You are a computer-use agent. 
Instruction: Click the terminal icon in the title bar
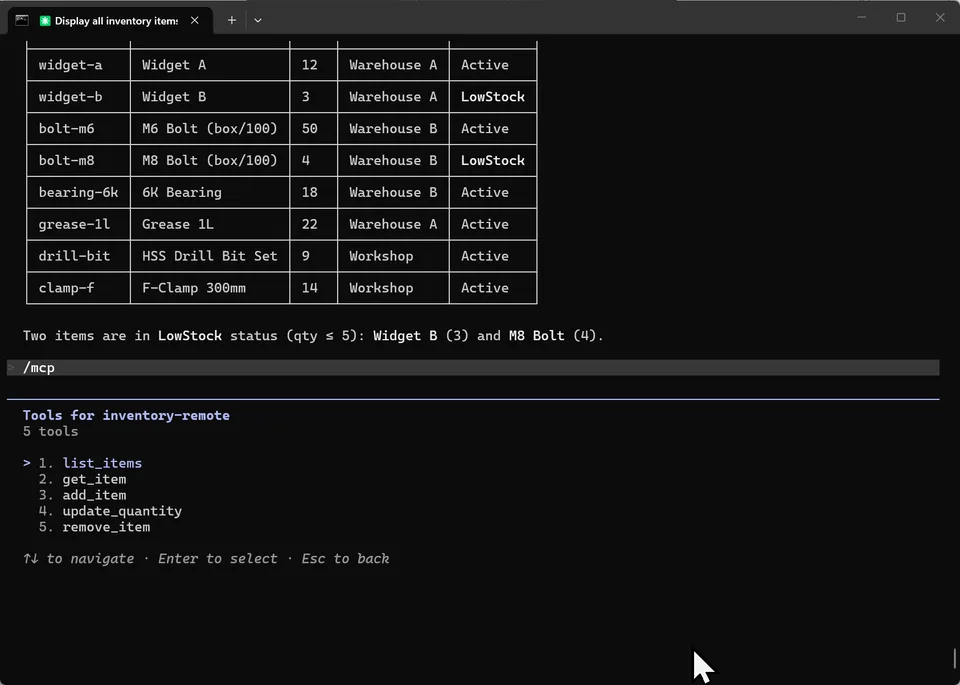tap(22, 20)
